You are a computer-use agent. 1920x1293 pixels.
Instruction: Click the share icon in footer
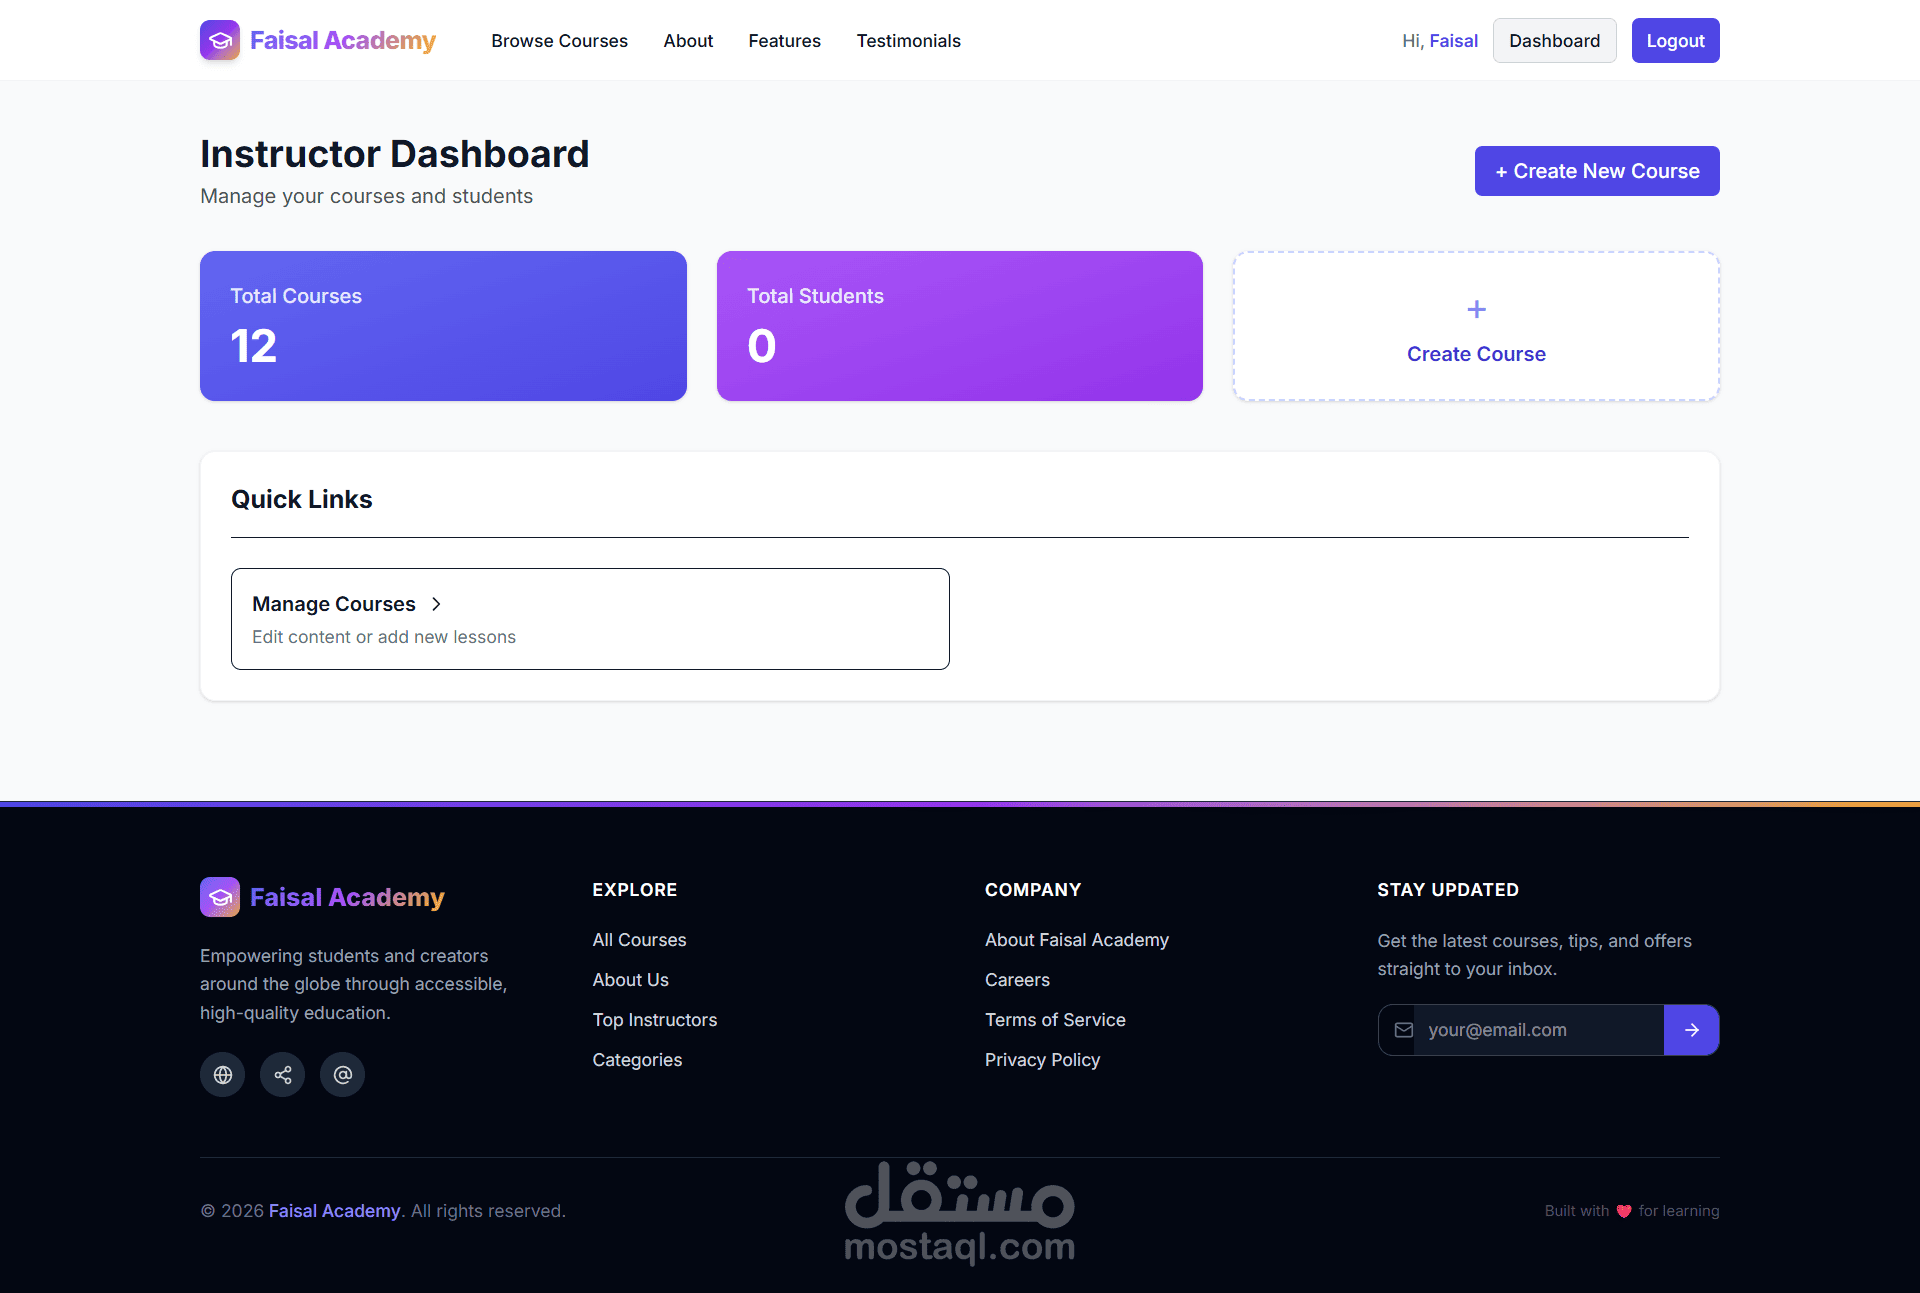tap(282, 1075)
